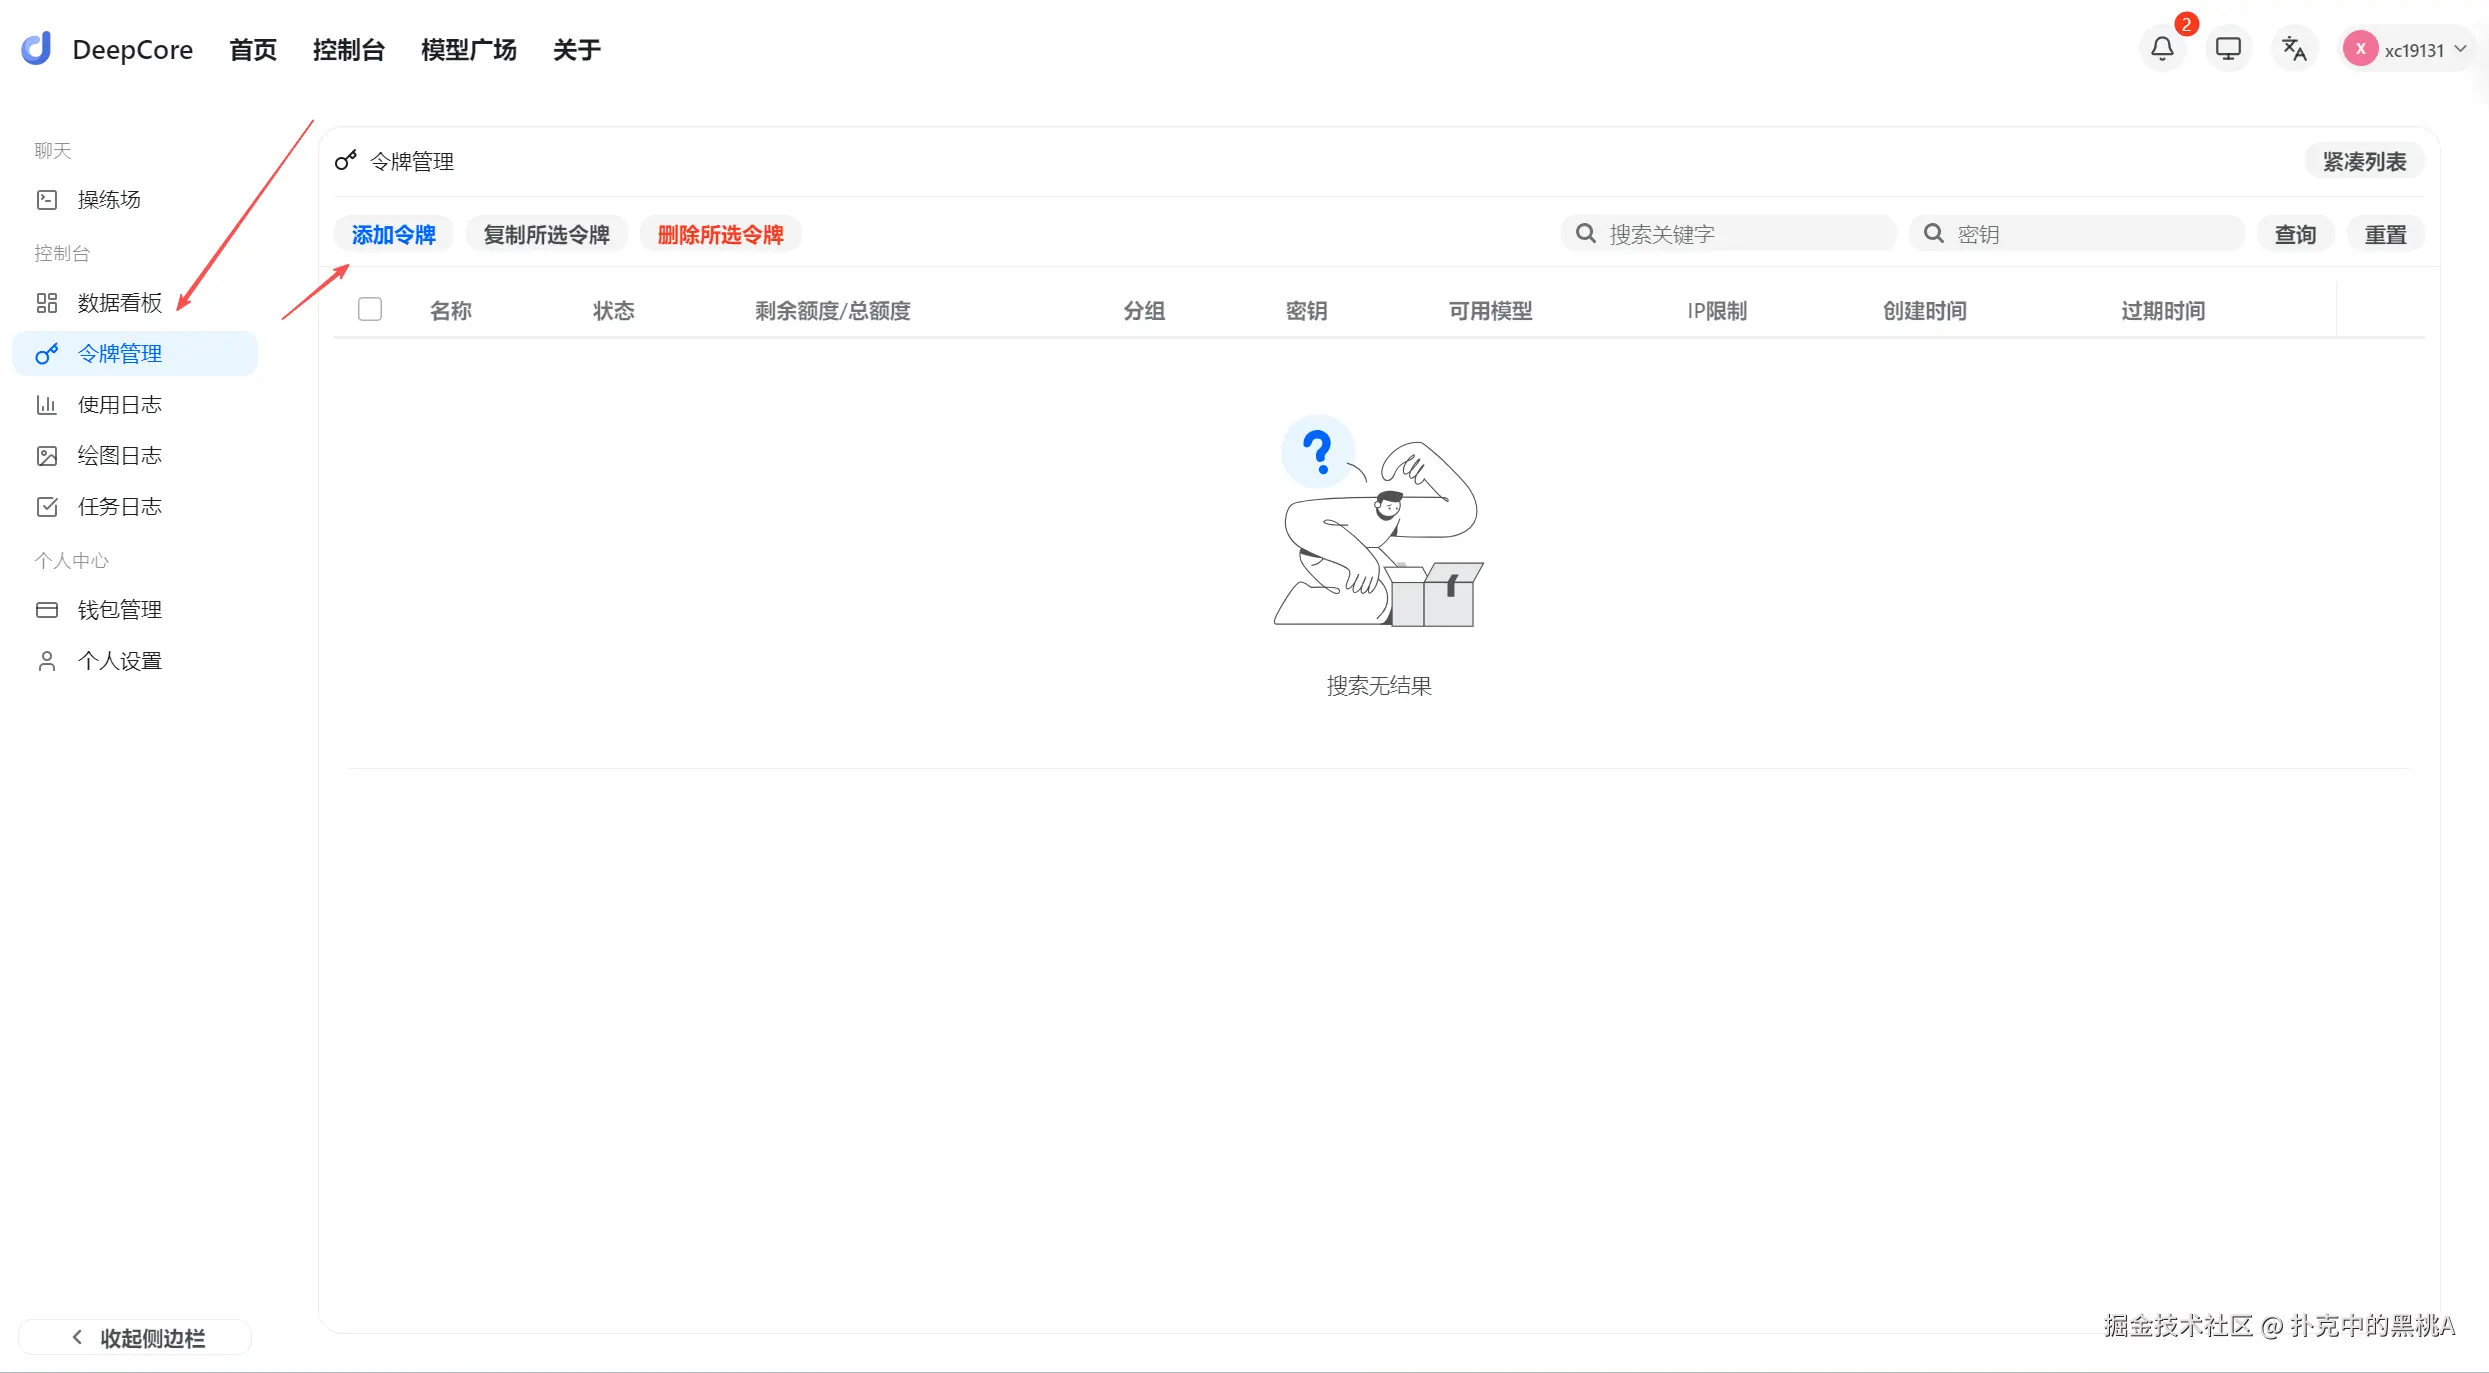The width and height of the screenshot is (2489, 1373).
Task: Go to 数据看板 dashboard item
Action: click(119, 303)
